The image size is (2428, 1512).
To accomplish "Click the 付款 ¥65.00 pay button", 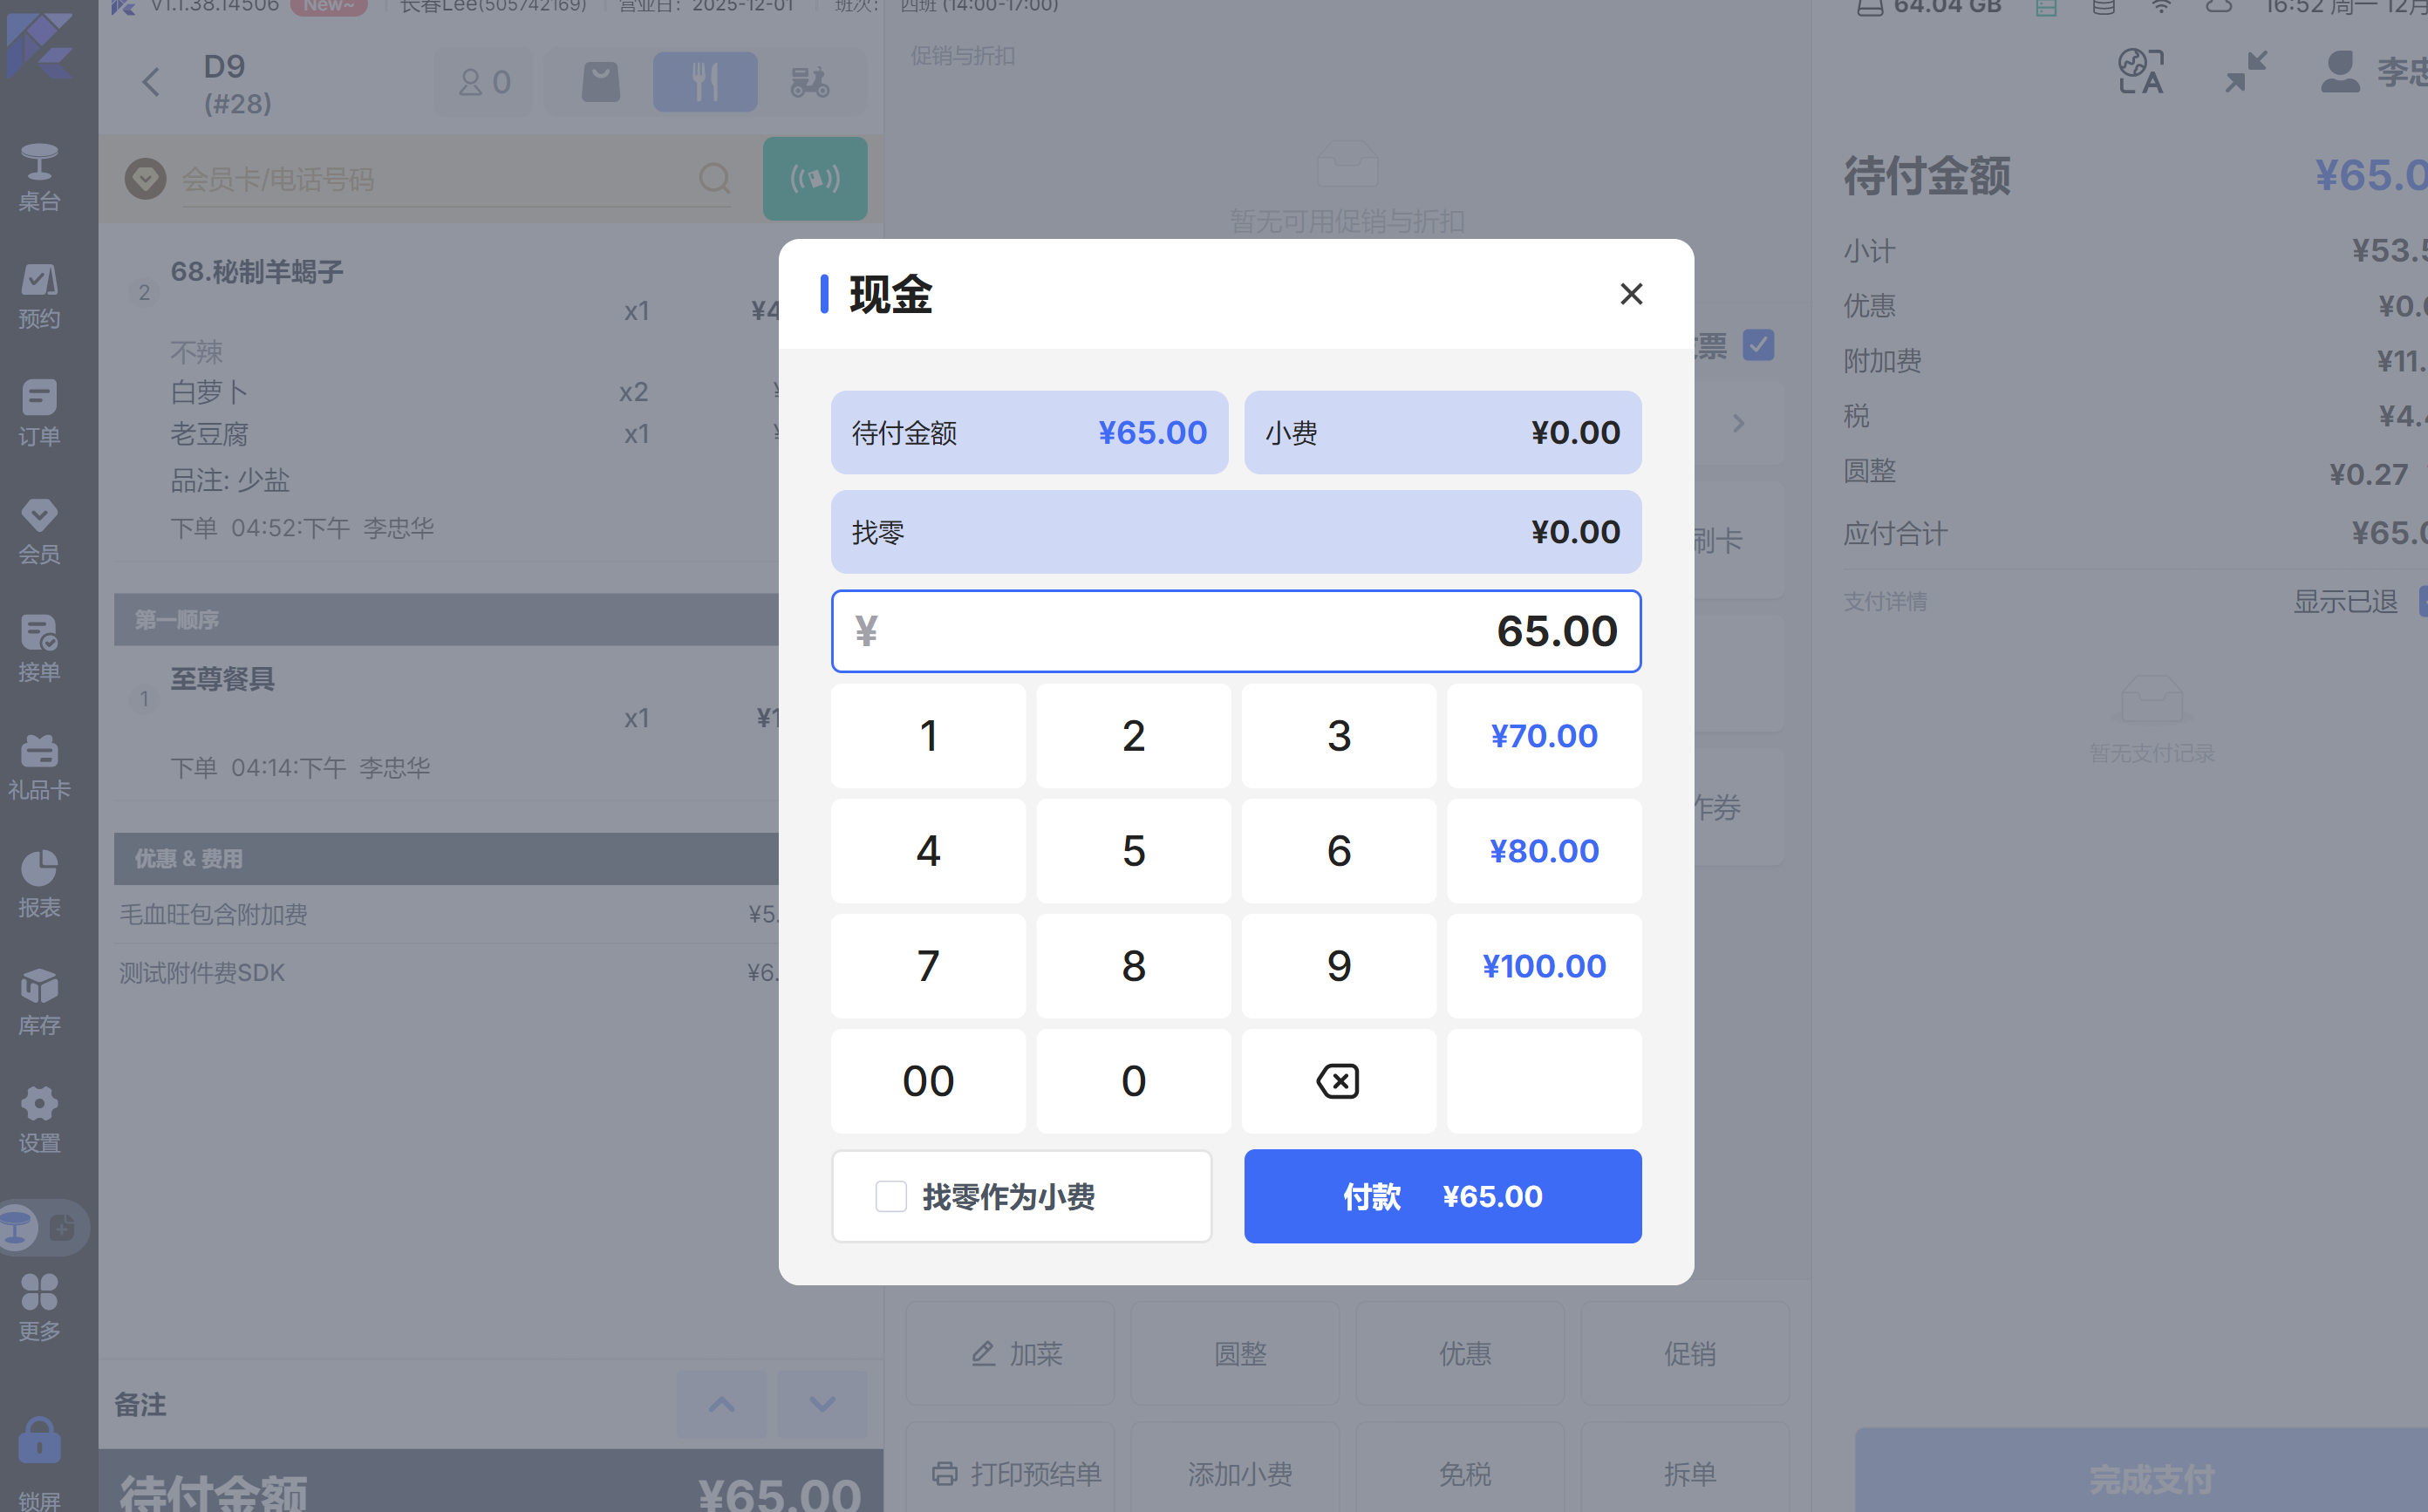I will 1442,1196.
